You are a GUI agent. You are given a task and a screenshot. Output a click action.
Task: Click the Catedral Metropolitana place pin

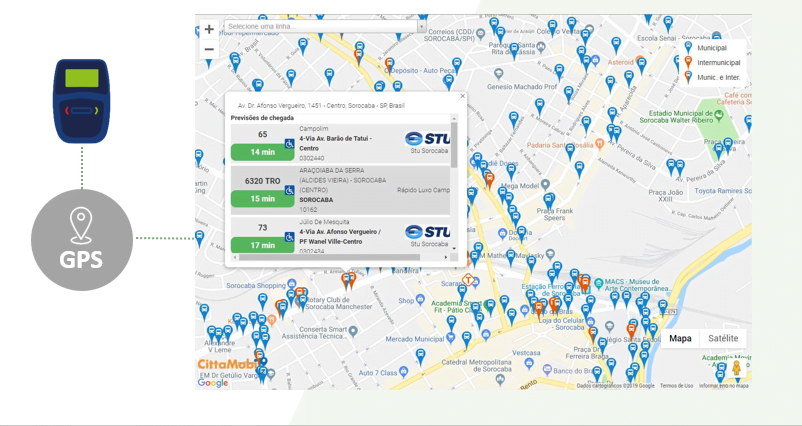pos(500,379)
